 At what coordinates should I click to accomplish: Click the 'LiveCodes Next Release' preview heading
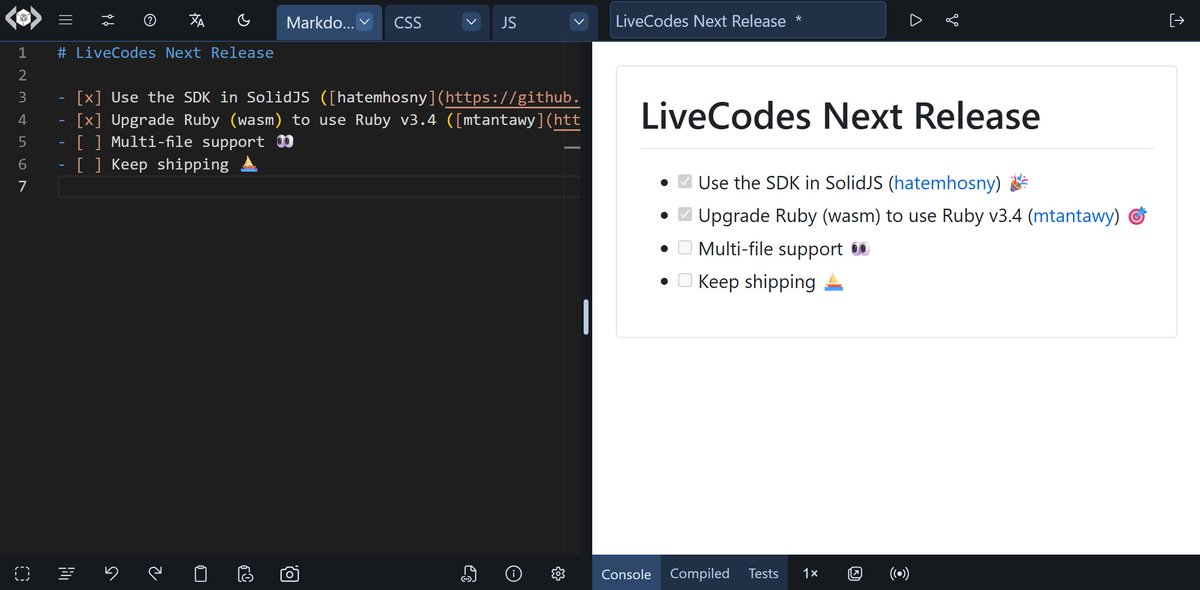tap(840, 116)
